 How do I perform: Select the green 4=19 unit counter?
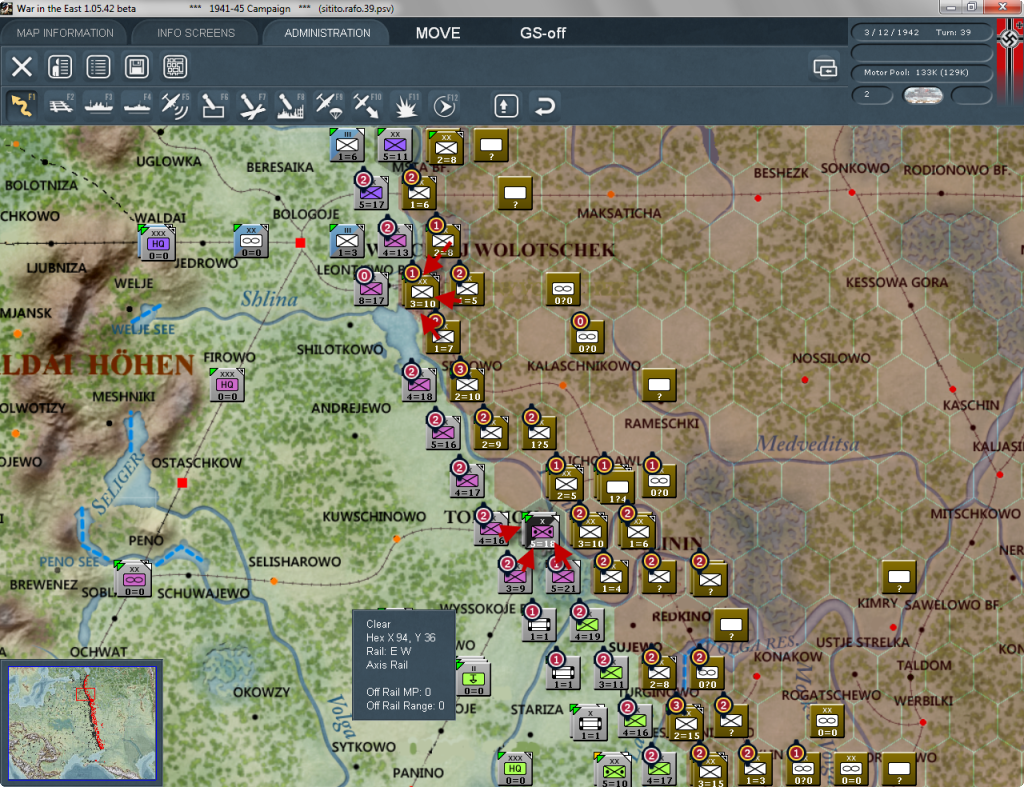[586, 625]
